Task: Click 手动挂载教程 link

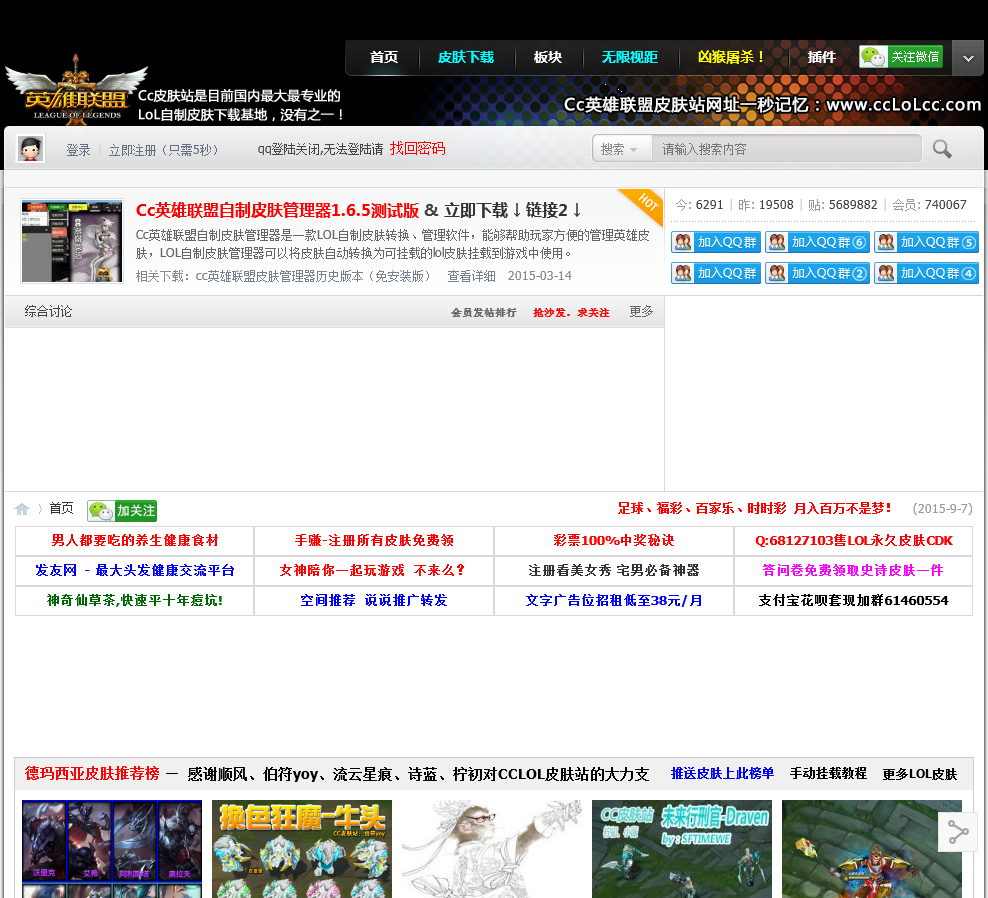Action: pyautogui.click(x=828, y=774)
